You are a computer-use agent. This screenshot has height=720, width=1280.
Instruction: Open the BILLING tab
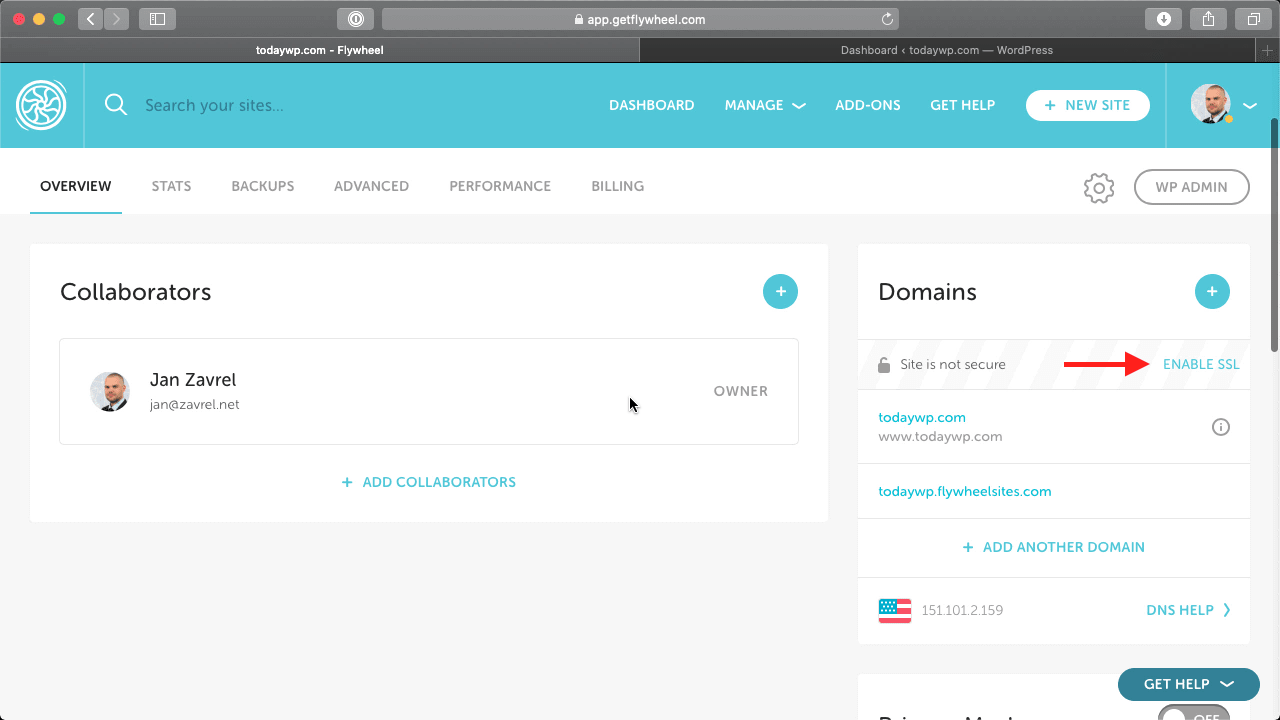click(617, 186)
